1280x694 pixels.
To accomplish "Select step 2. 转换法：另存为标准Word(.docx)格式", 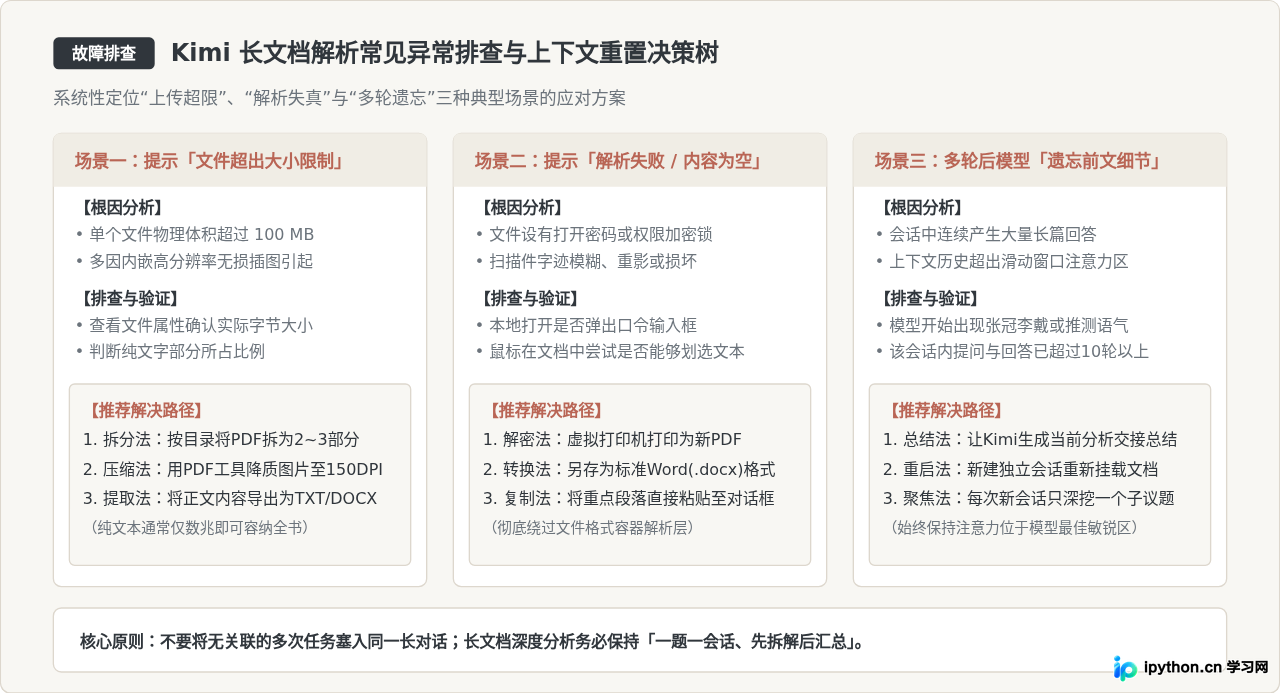I will 629,469.
